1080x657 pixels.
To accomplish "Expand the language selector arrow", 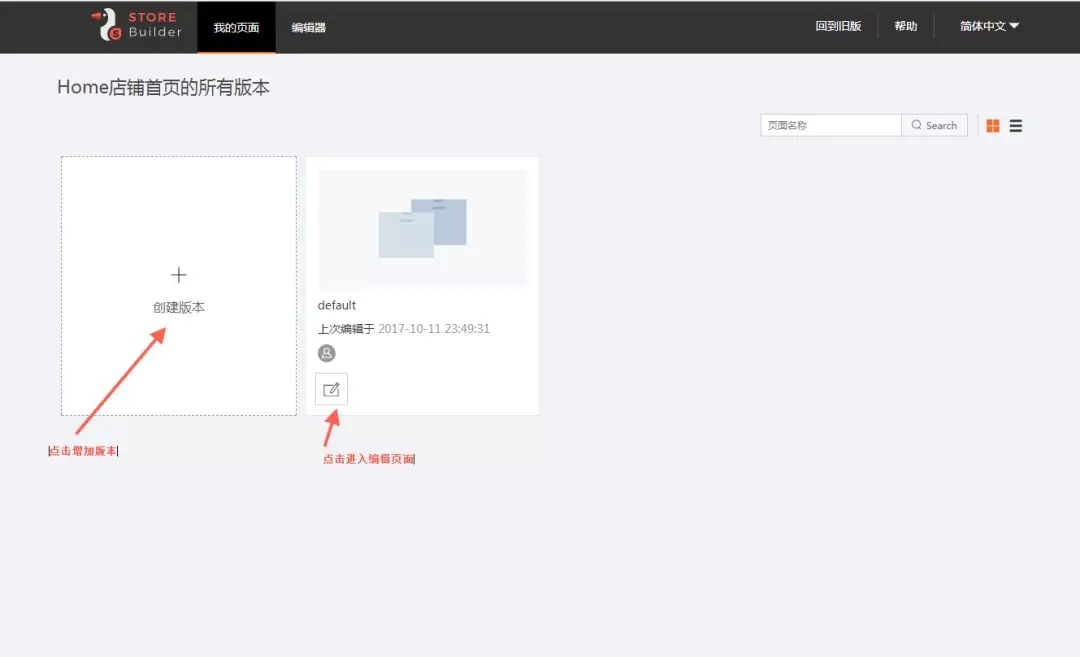I will tap(1016, 27).
